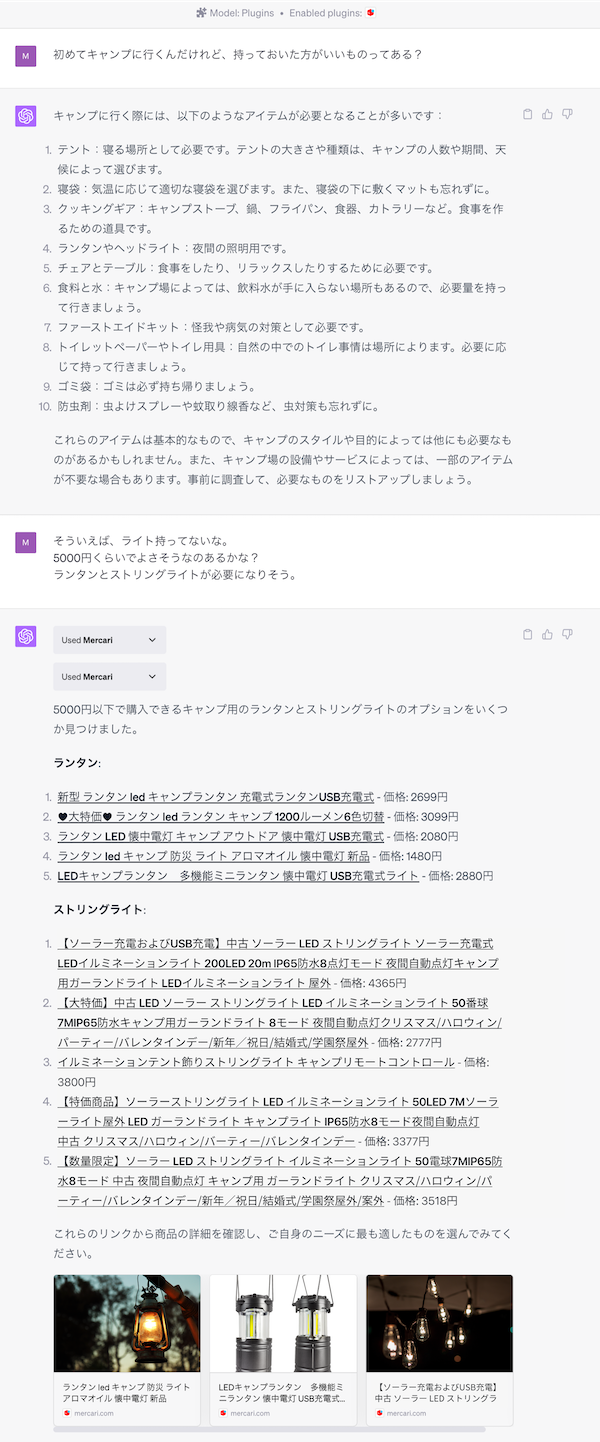Click the user avatar beside the first question
The width and height of the screenshot is (600, 1442).
[x=26, y=55]
